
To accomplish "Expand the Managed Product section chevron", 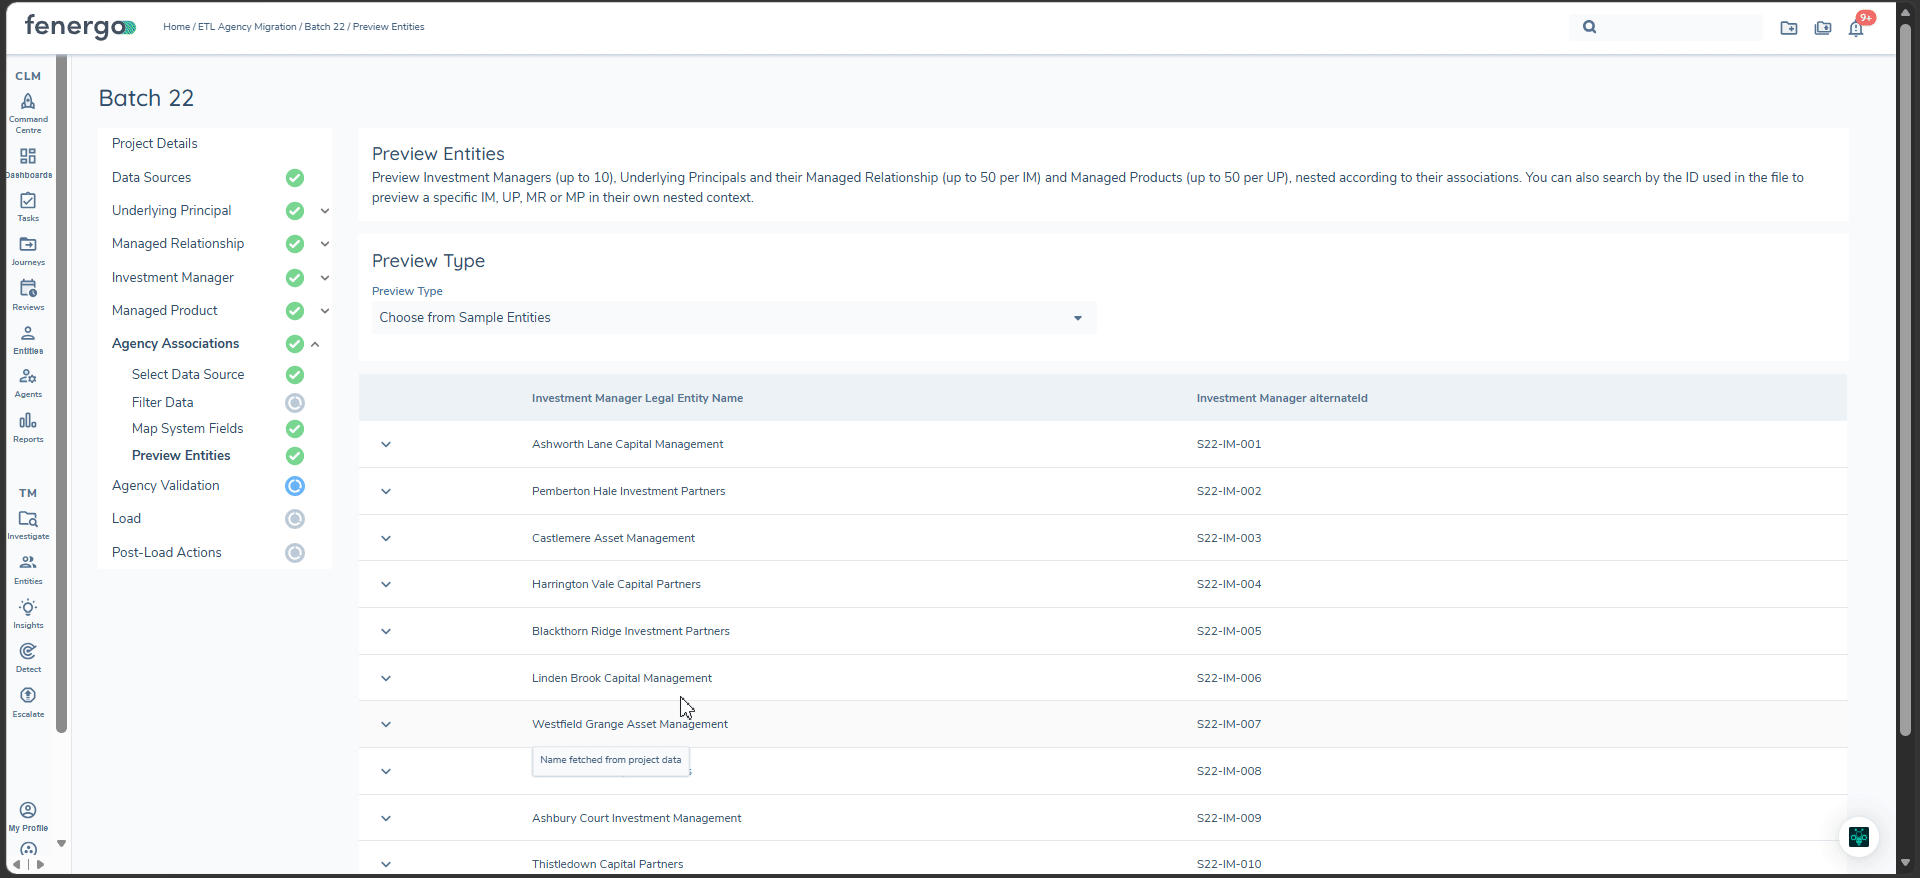I will tap(325, 311).
